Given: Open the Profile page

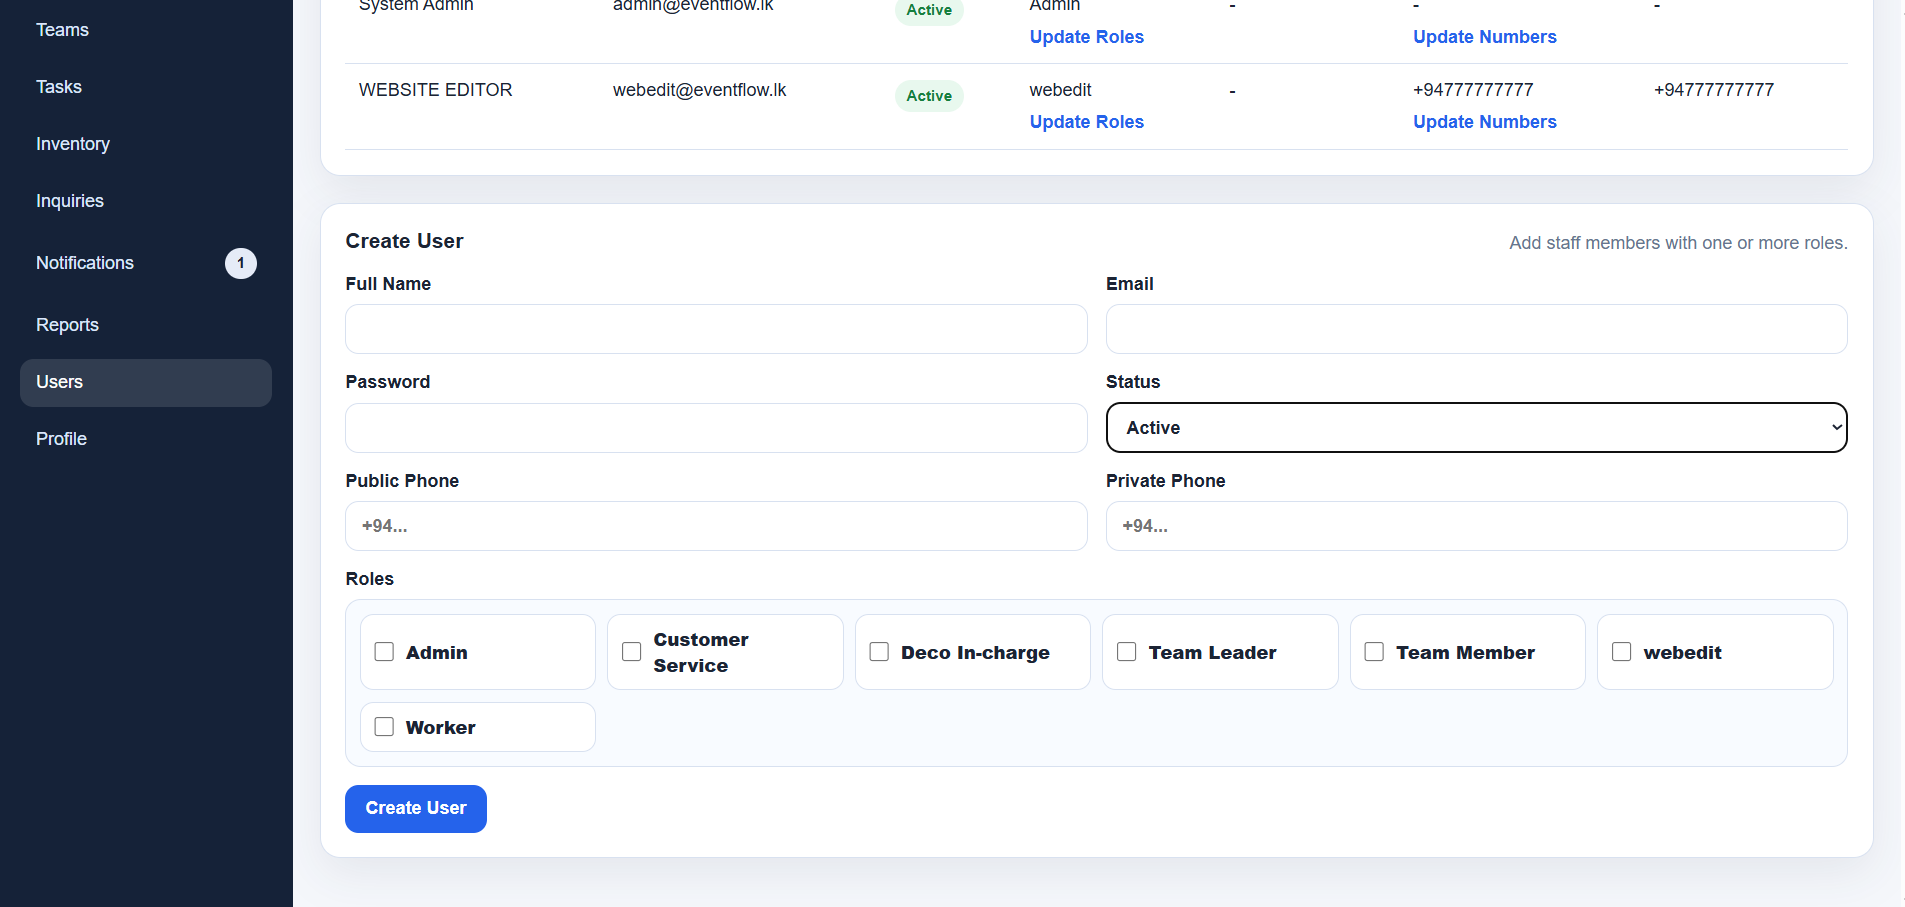Looking at the screenshot, I should click(x=61, y=439).
